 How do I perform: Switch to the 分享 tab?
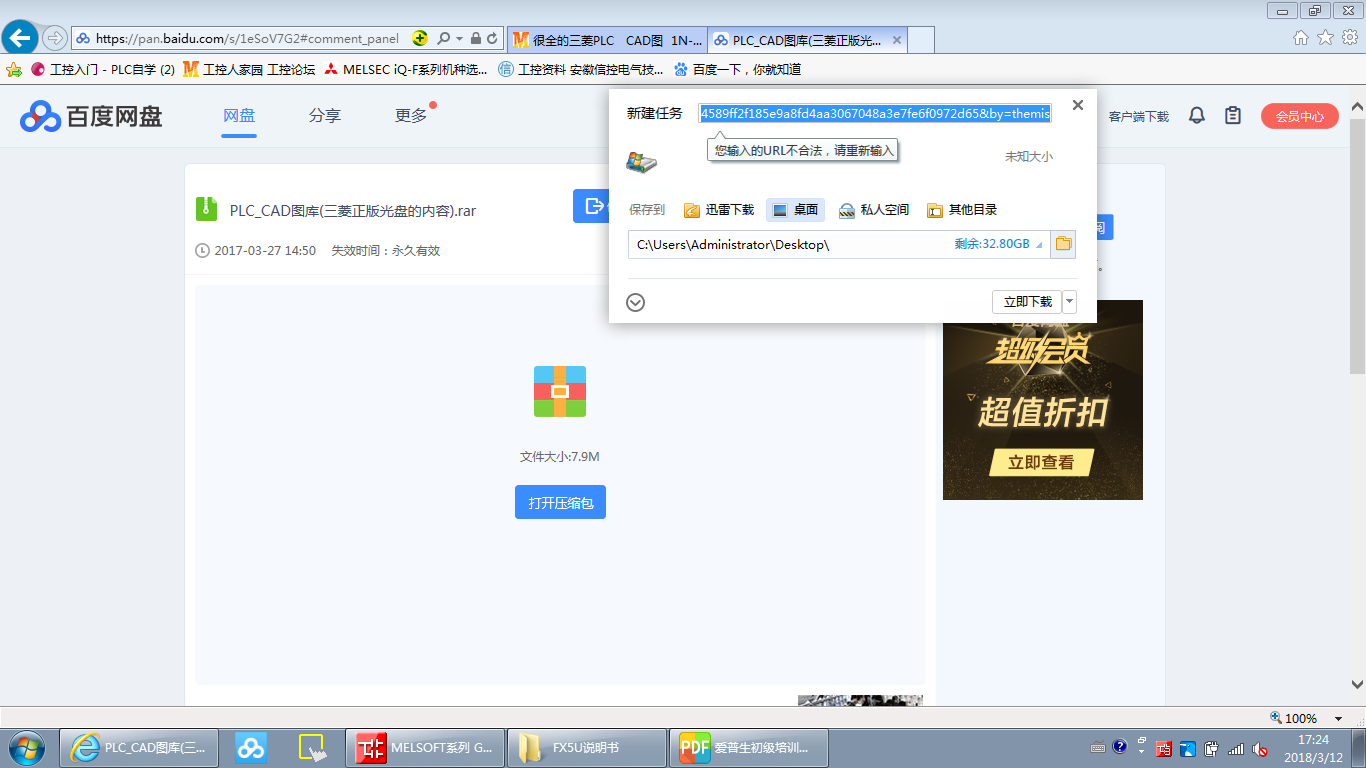coord(324,116)
